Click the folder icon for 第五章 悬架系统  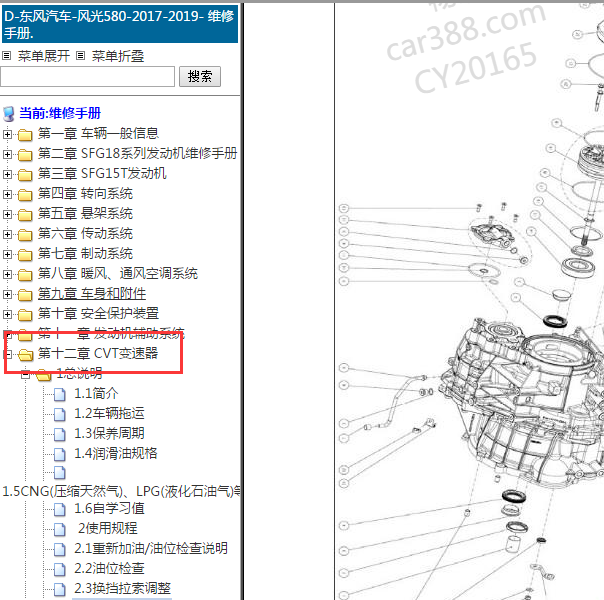[25, 215]
